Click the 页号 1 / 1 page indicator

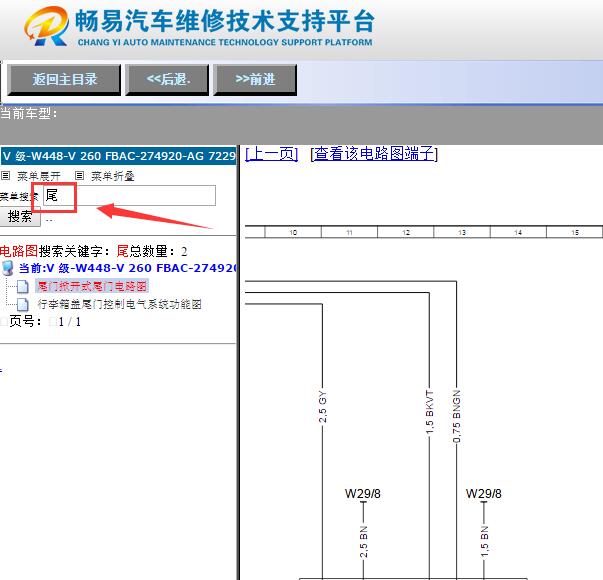point(45,322)
